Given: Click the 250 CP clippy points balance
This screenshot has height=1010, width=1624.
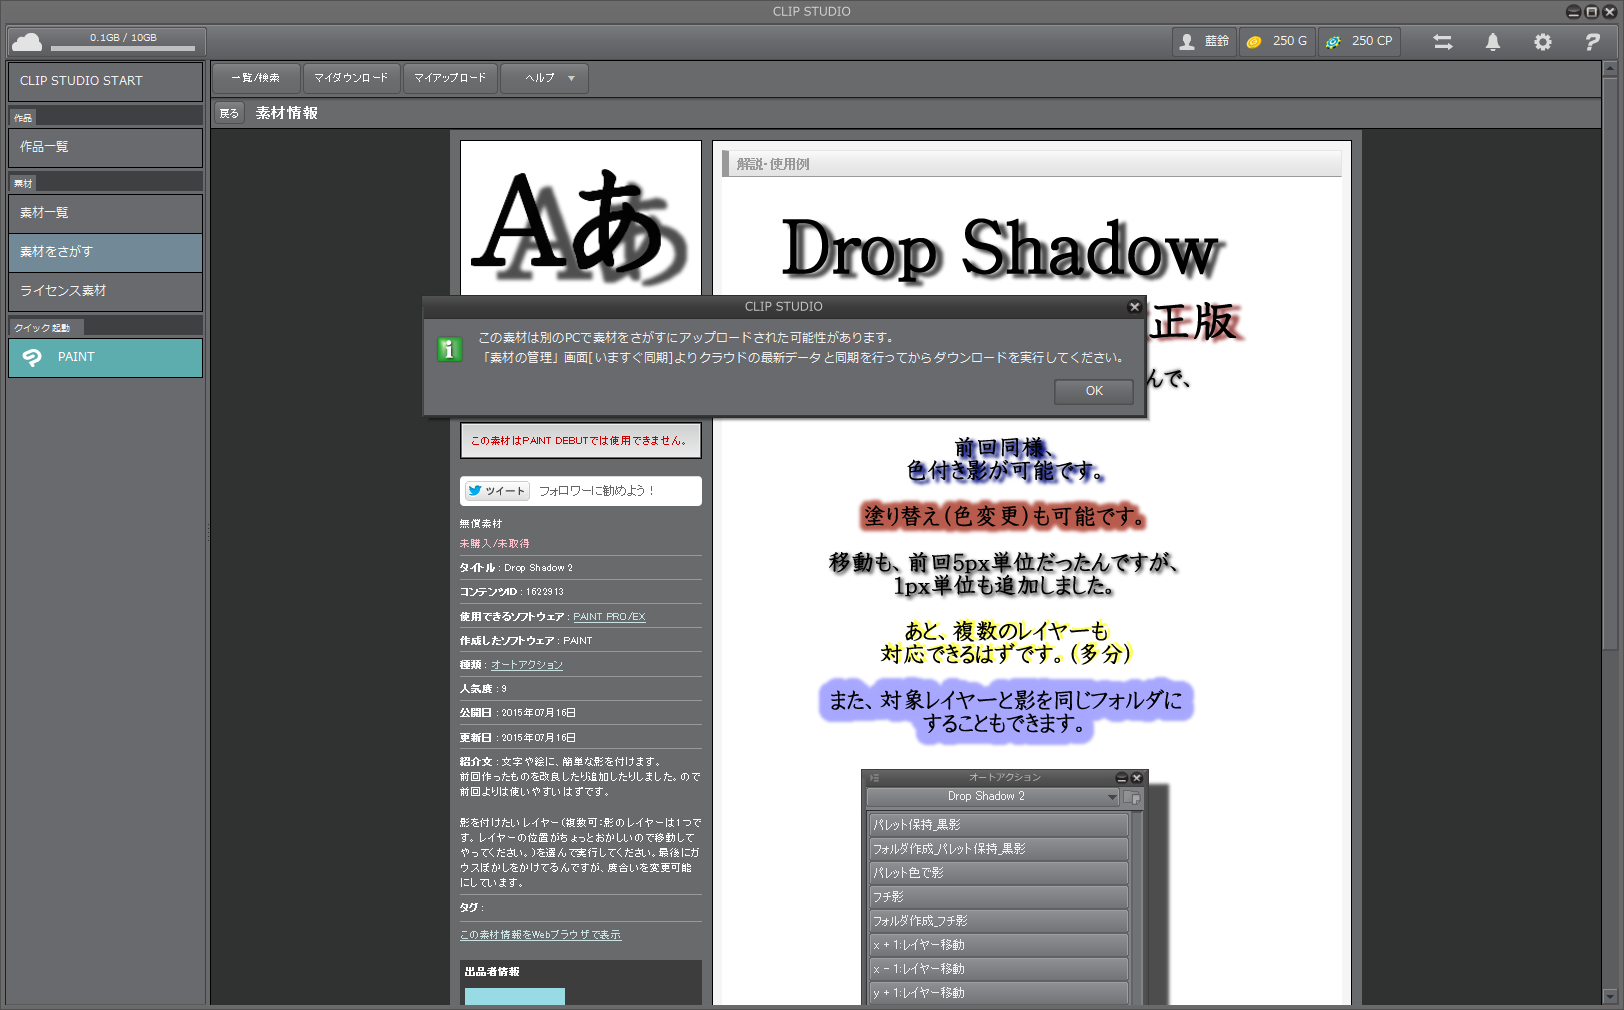Looking at the screenshot, I should pos(1359,42).
